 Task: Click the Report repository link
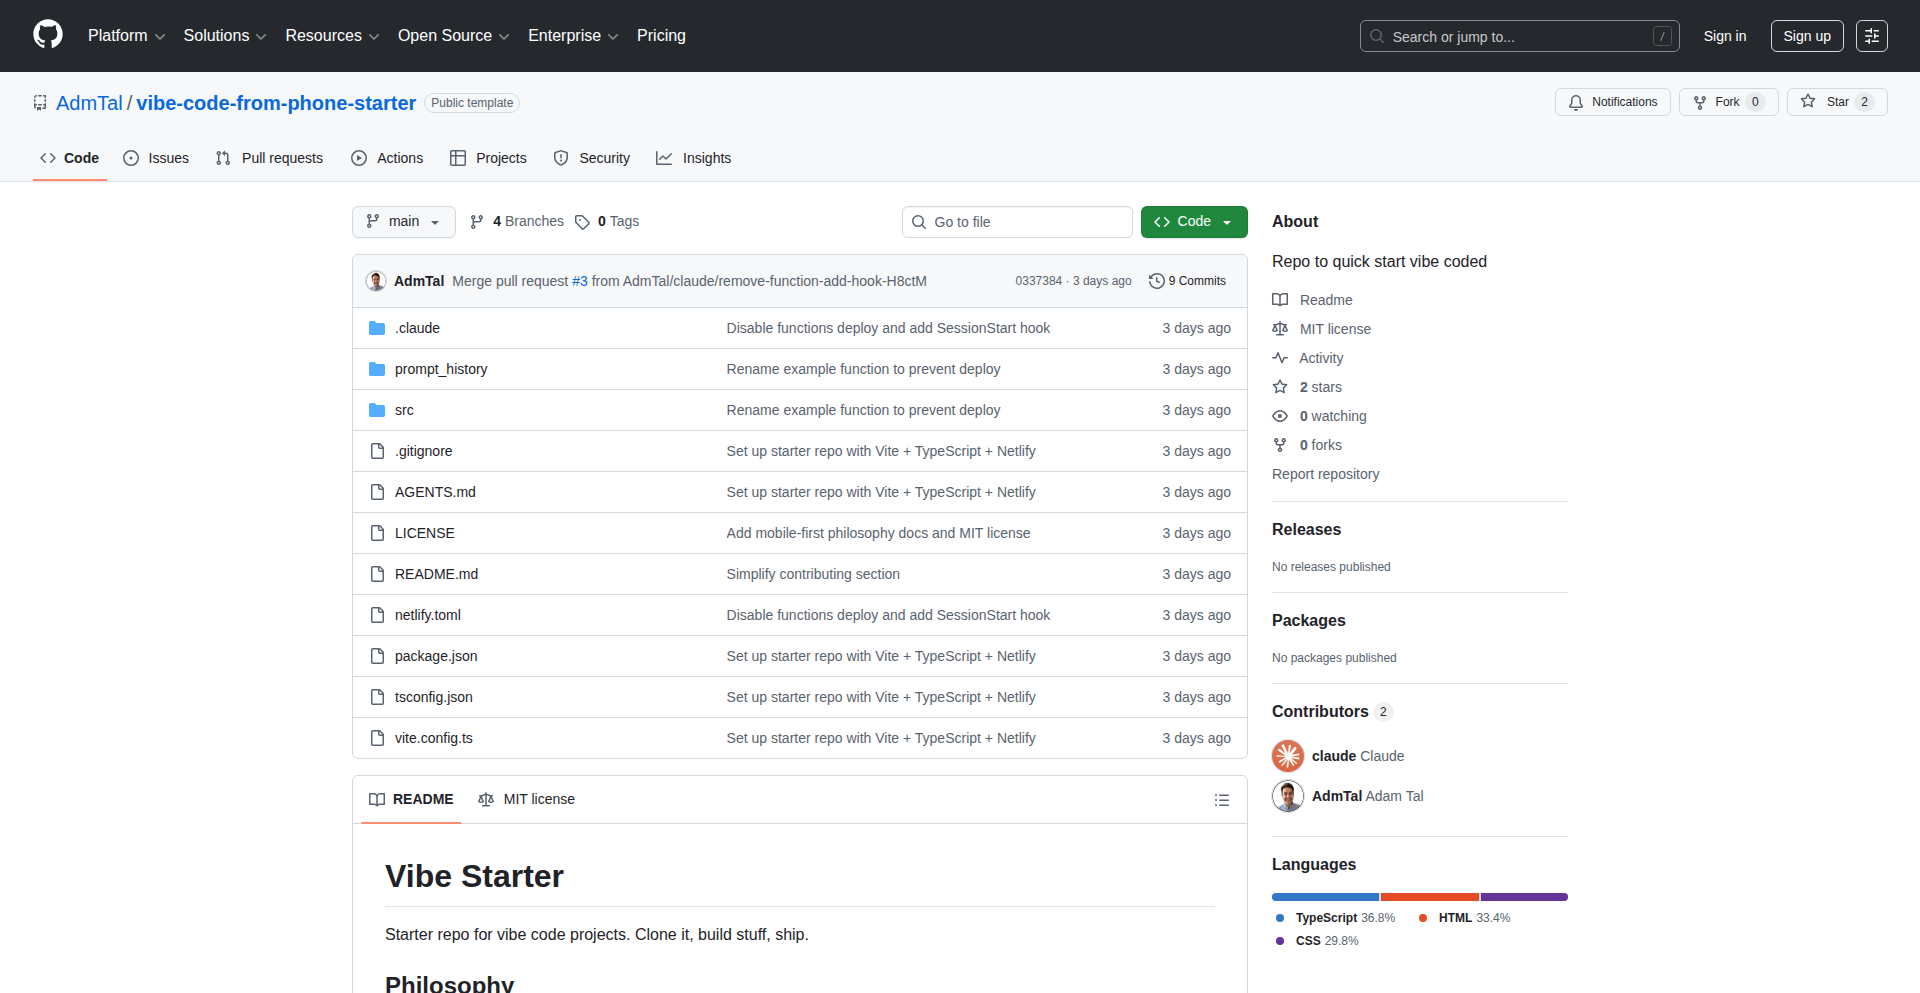click(x=1325, y=474)
